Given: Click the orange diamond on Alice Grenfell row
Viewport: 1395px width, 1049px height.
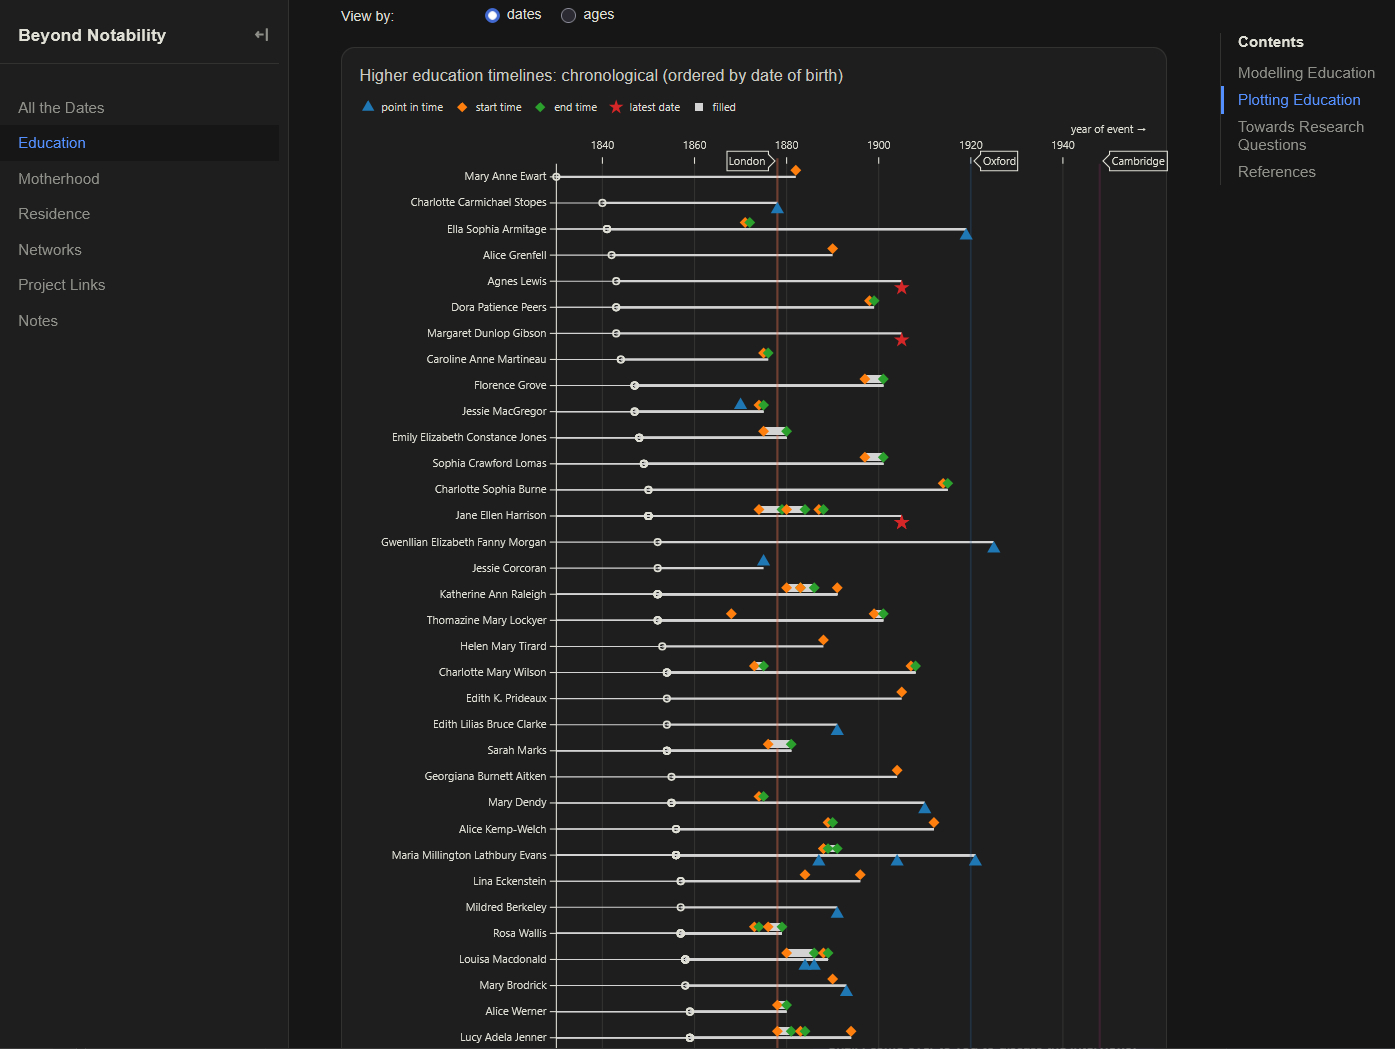Looking at the screenshot, I should point(832,249).
